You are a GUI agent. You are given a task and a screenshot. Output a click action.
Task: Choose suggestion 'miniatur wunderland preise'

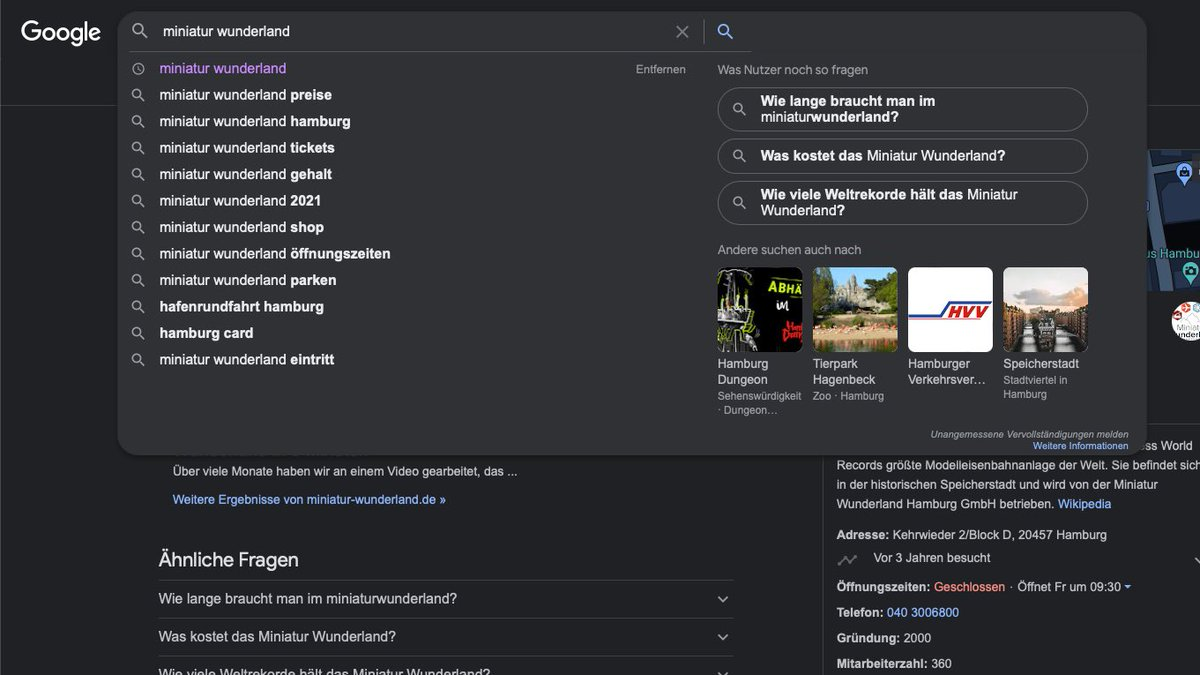(x=246, y=95)
